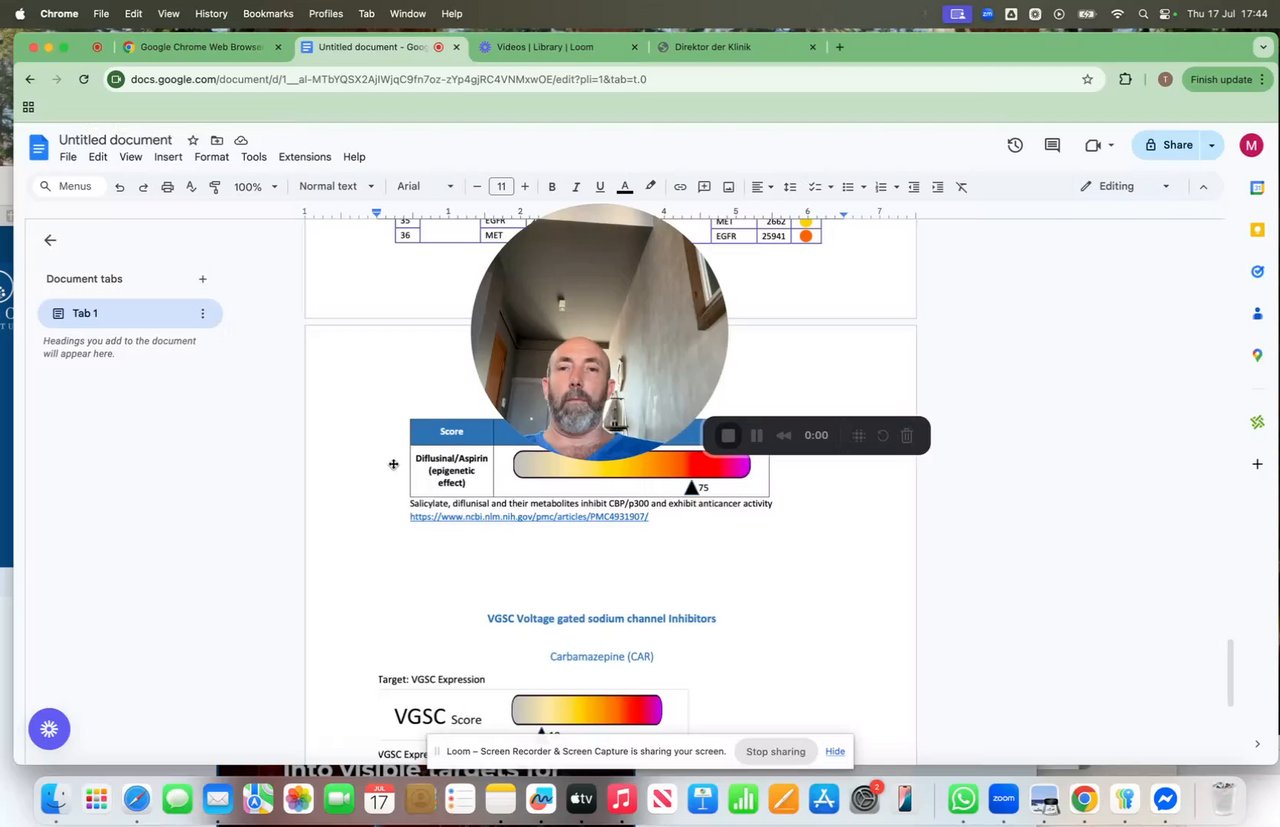Open the text alignment dropdown
Viewport: 1280px width, 827px height.
coord(762,187)
